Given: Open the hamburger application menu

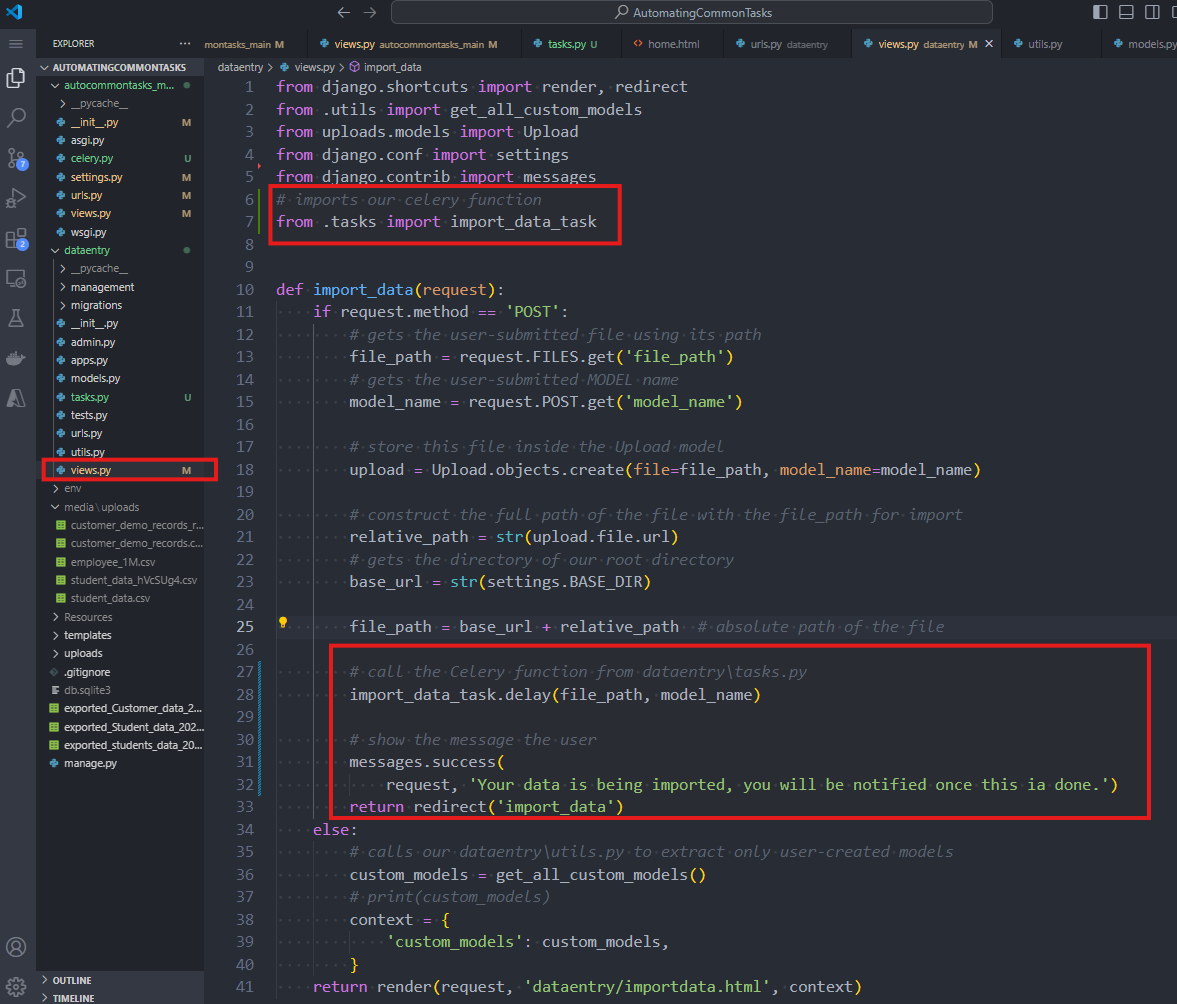Looking at the screenshot, I should pos(16,44).
